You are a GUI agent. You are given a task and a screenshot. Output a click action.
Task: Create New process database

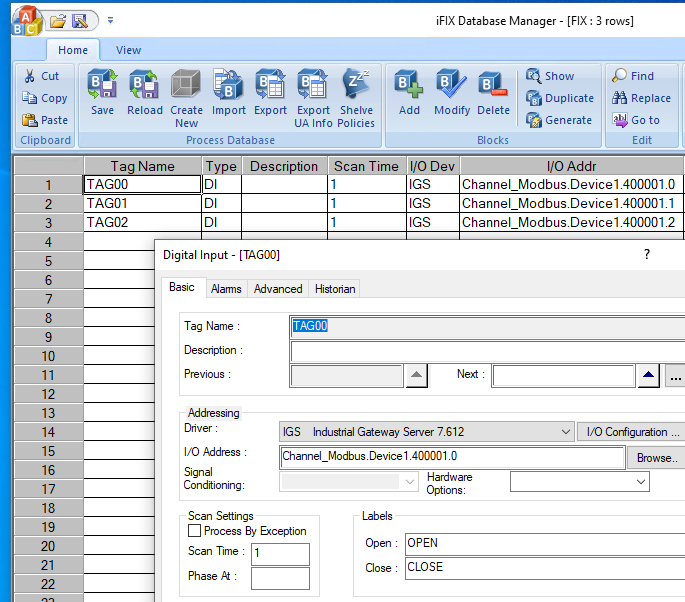coord(187,98)
